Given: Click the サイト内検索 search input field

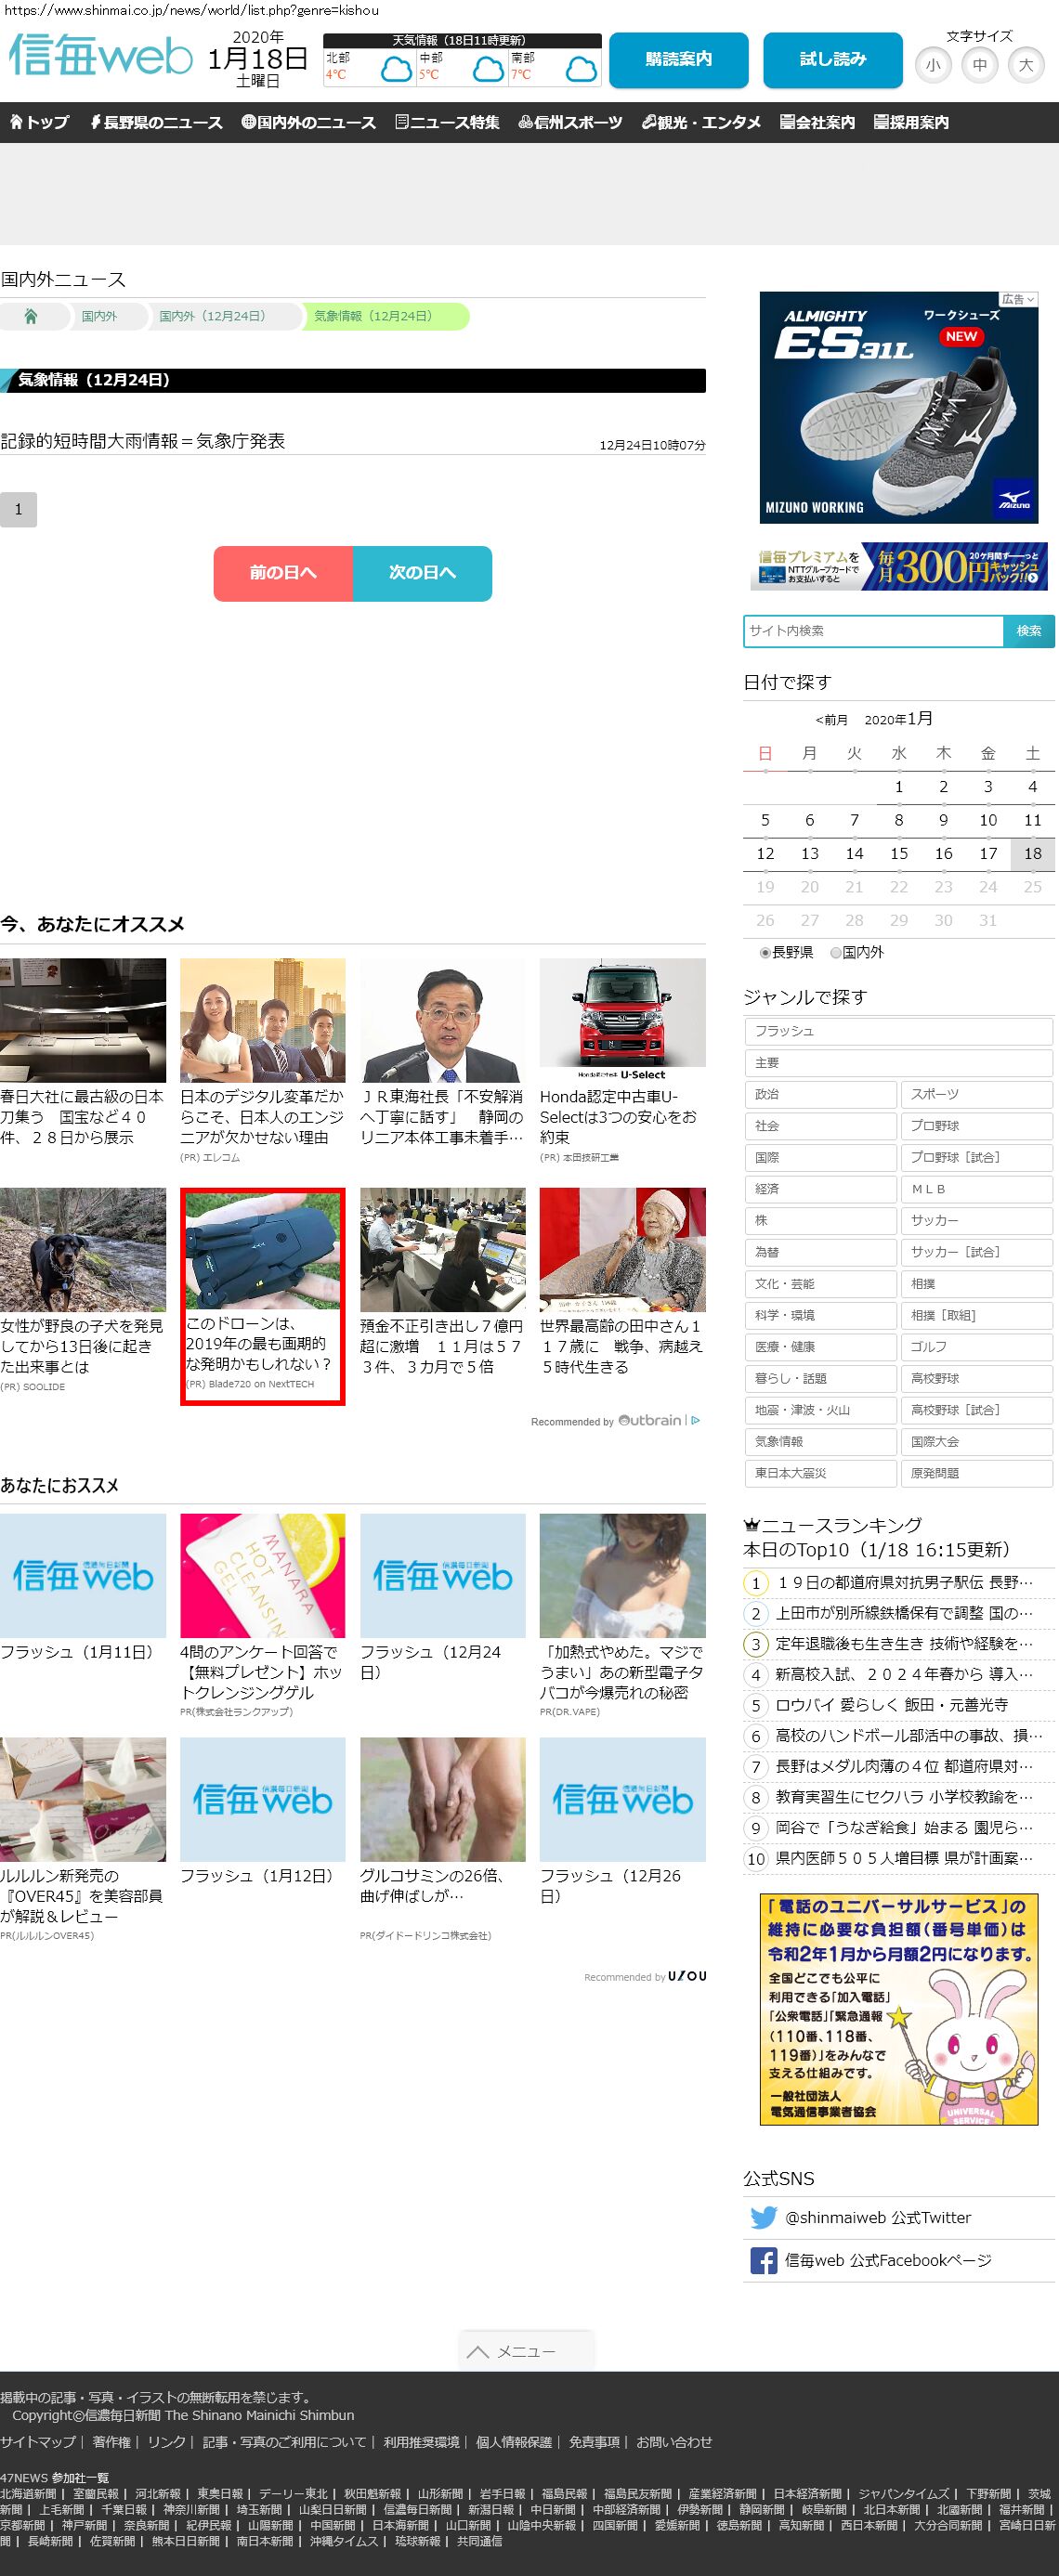Looking at the screenshot, I should (873, 631).
